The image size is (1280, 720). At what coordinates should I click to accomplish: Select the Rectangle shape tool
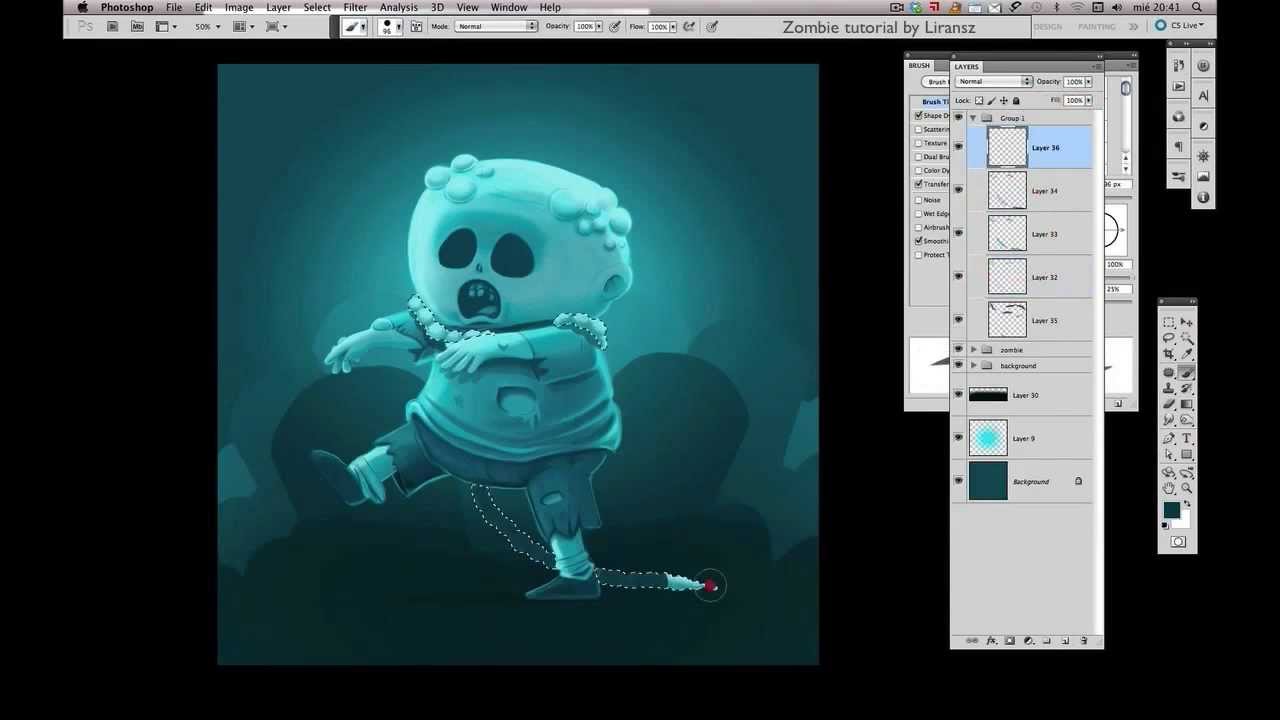tap(1186, 453)
